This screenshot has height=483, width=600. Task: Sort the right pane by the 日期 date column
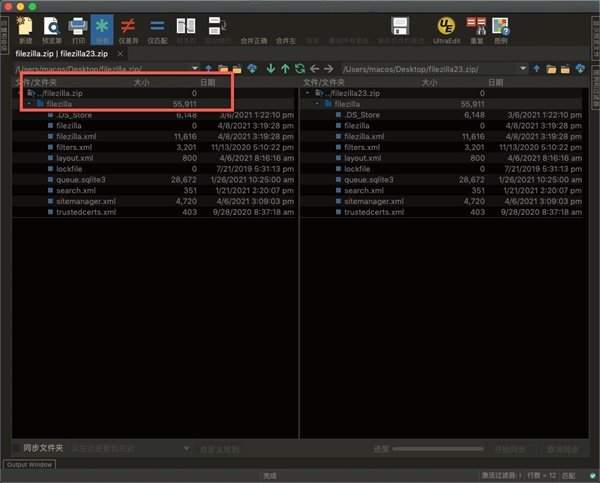pyautogui.click(x=496, y=82)
